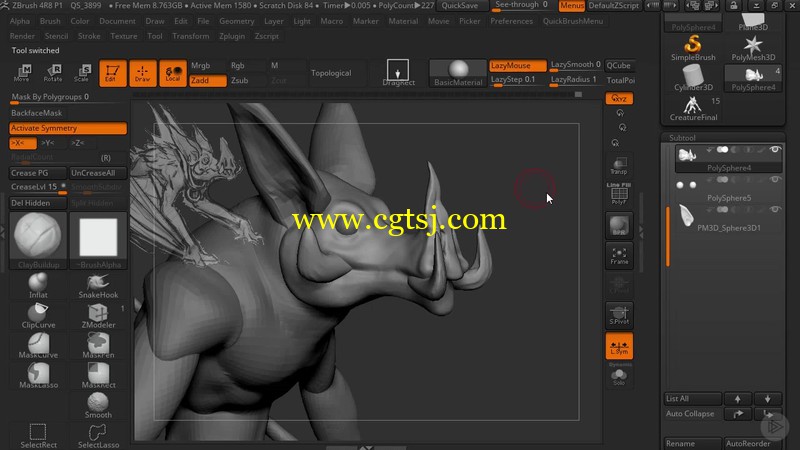
Task: Select the Smooth brush
Action: coord(98,406)
